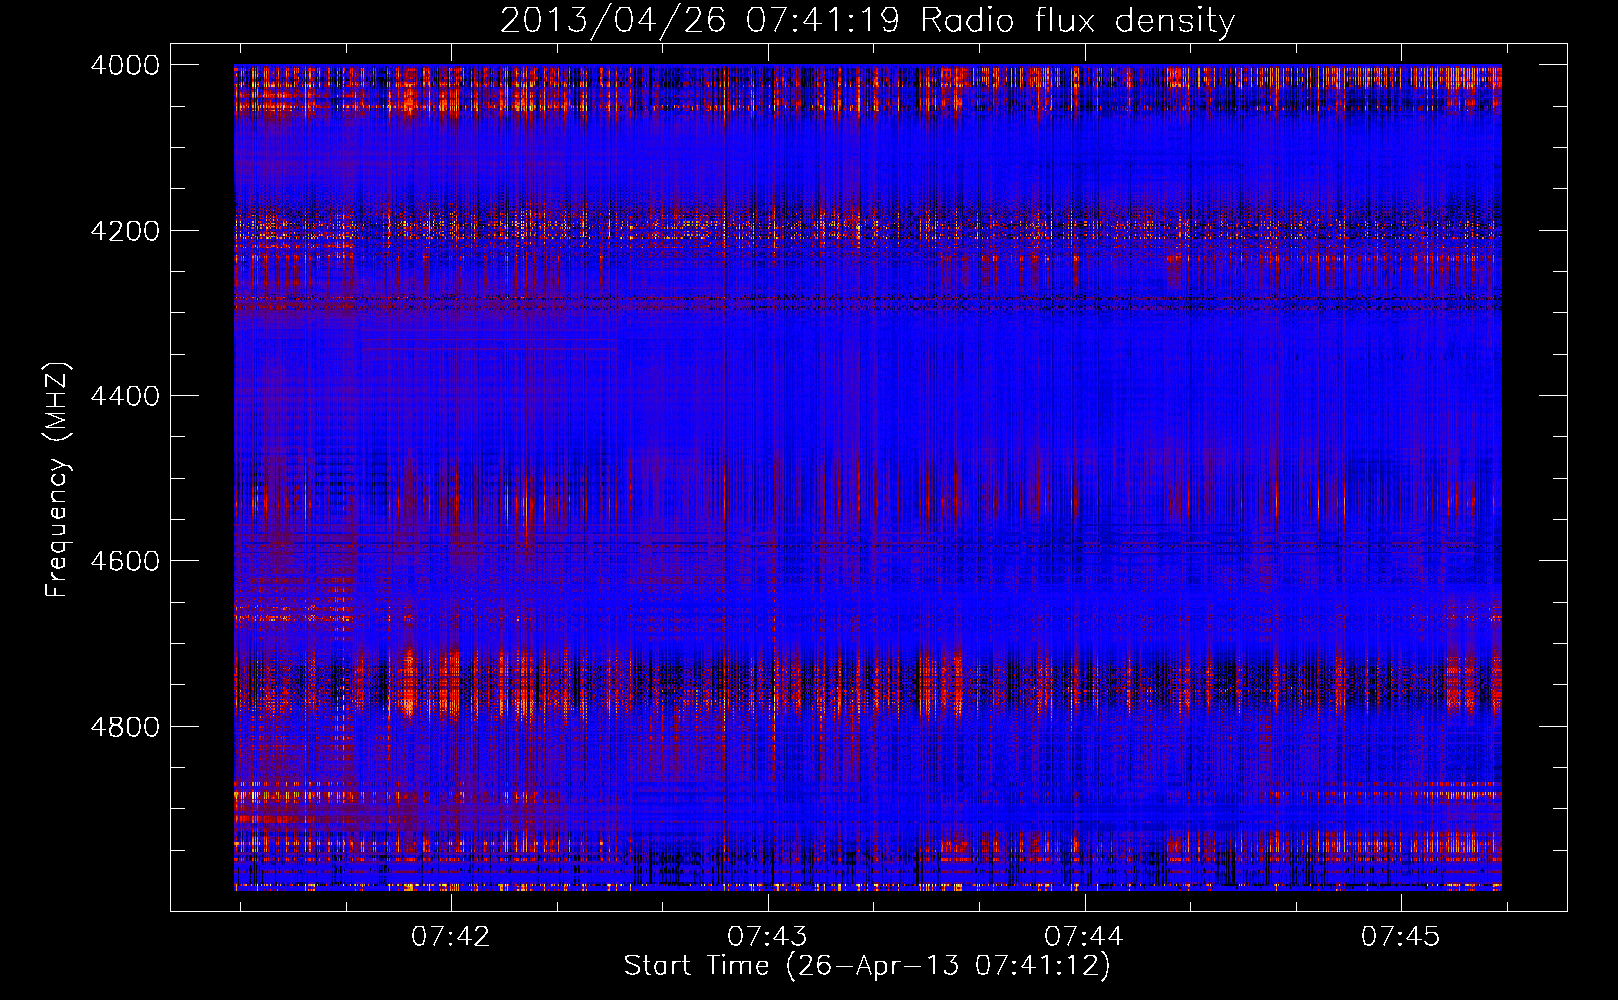
Task: Click the "Frequency (MHZ)" axis title
Action: coord(58,479)
